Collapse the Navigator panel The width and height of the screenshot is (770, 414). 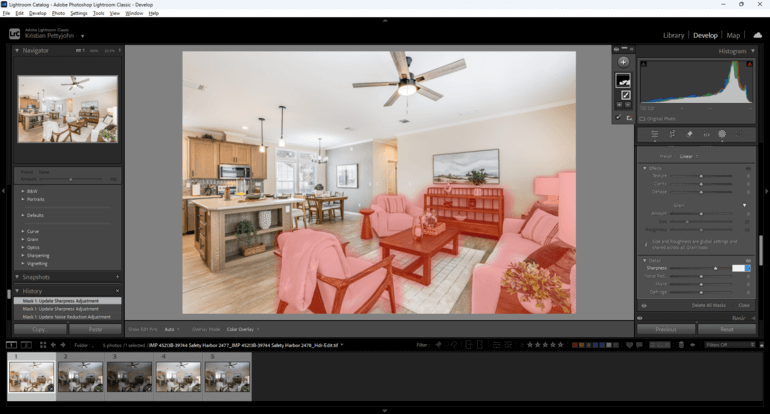click(17, 49)
